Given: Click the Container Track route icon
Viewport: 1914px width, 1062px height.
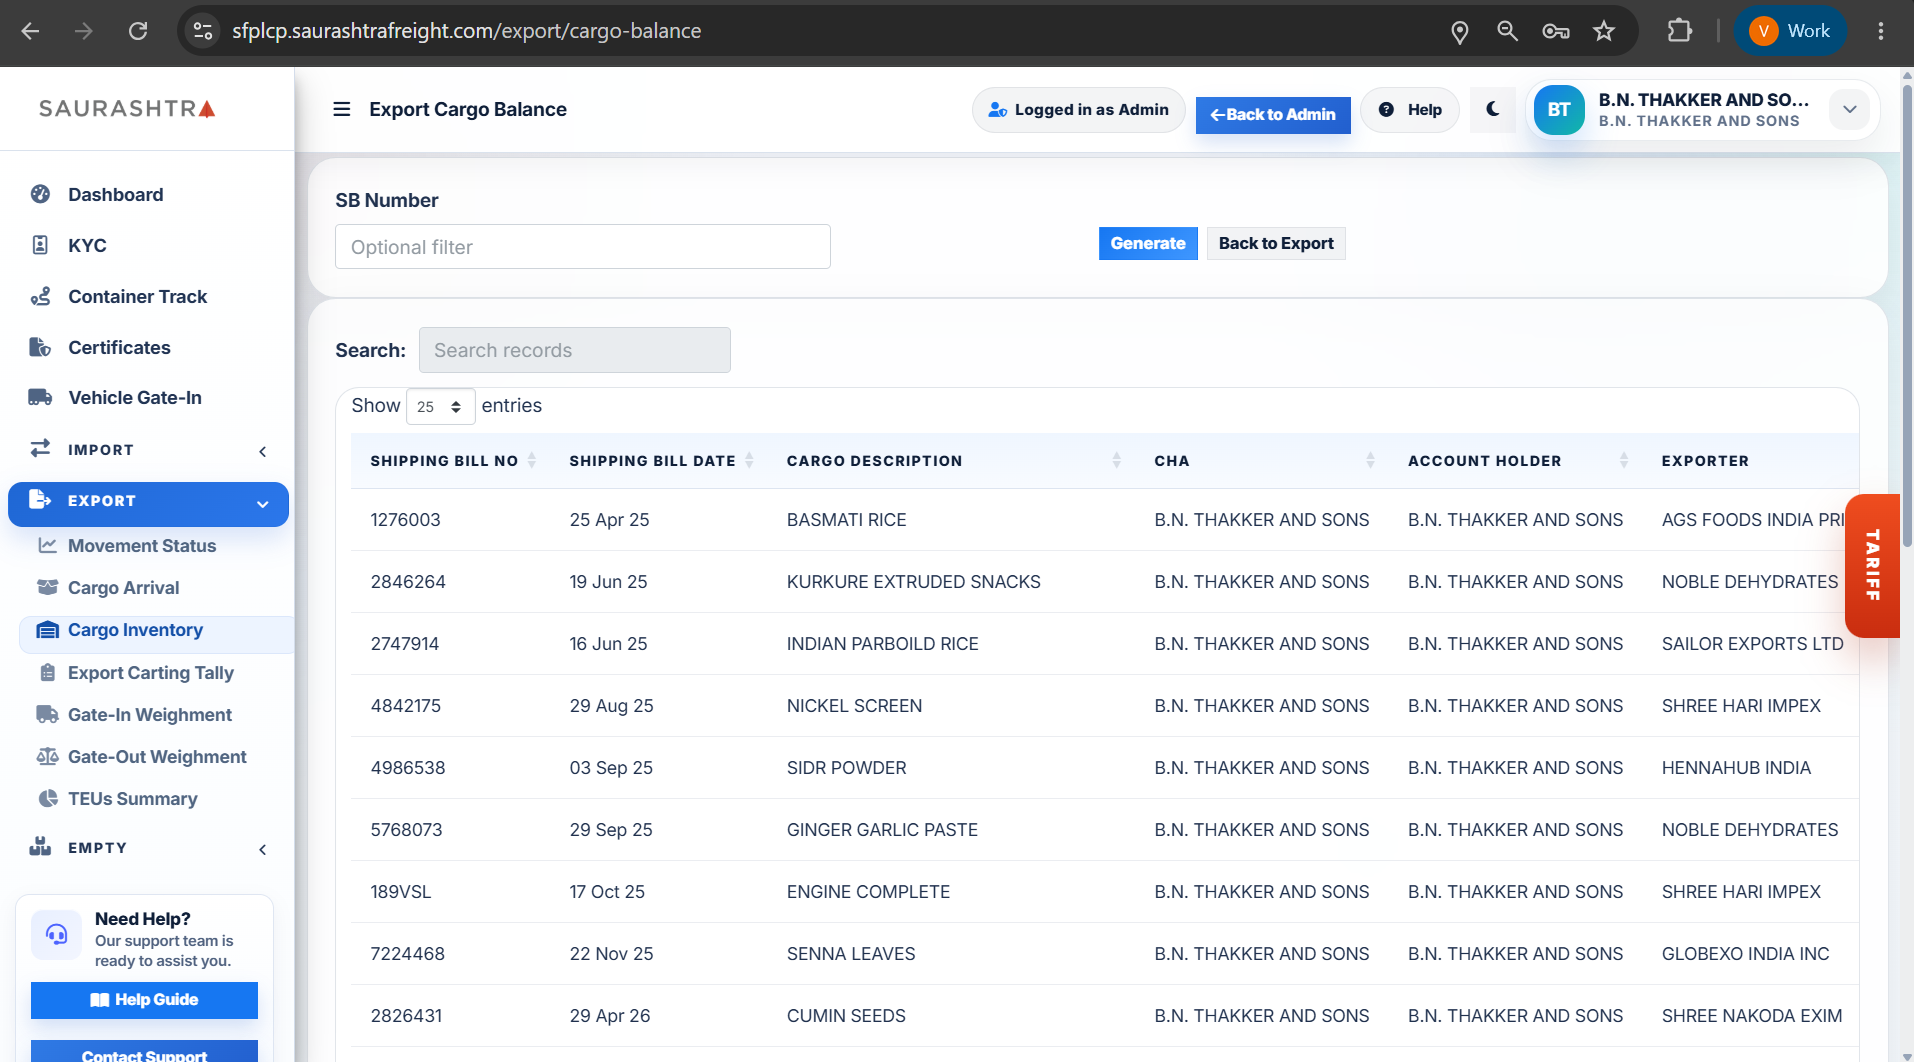Looking at the screenshot, I should point(40,296).
